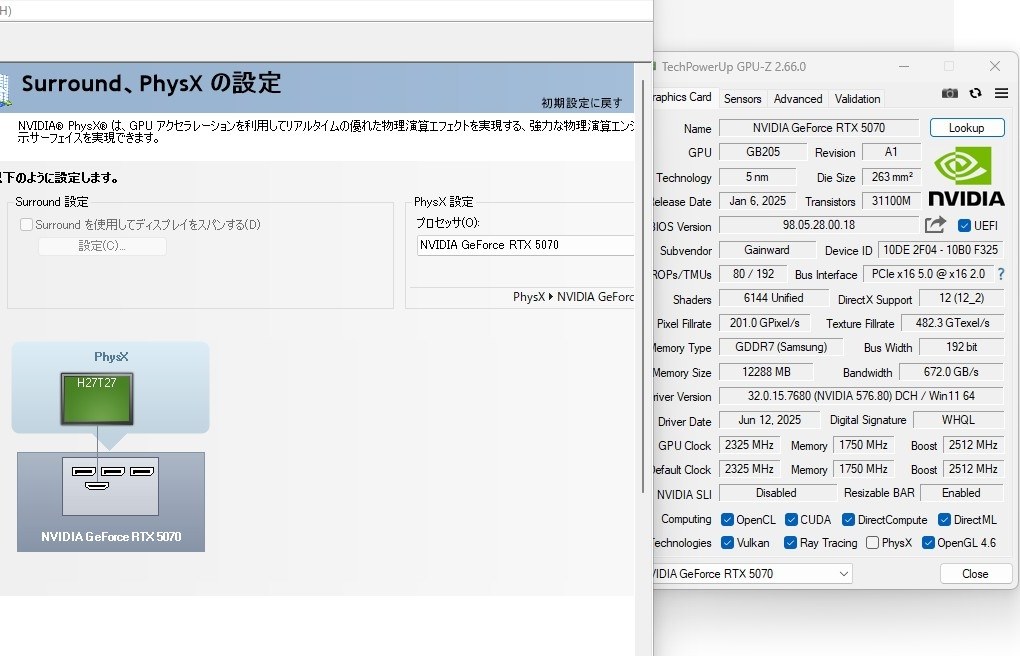
Task: Refresh GPU-Z data with the refresh icon
Action: click(975, 94)
